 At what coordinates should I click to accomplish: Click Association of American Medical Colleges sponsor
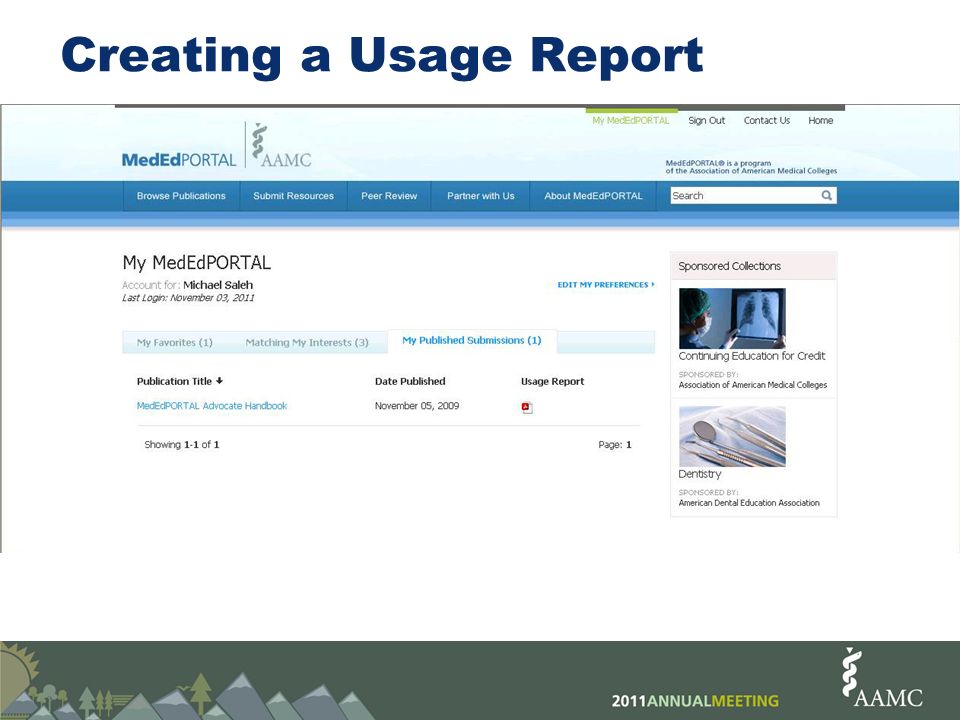tap(752, 385)
